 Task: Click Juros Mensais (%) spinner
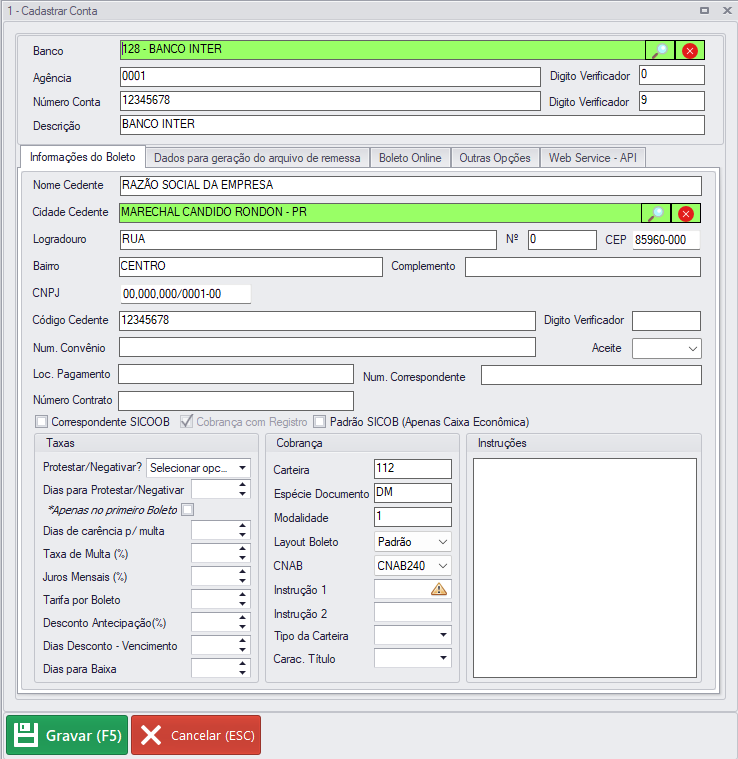(221, 577)
